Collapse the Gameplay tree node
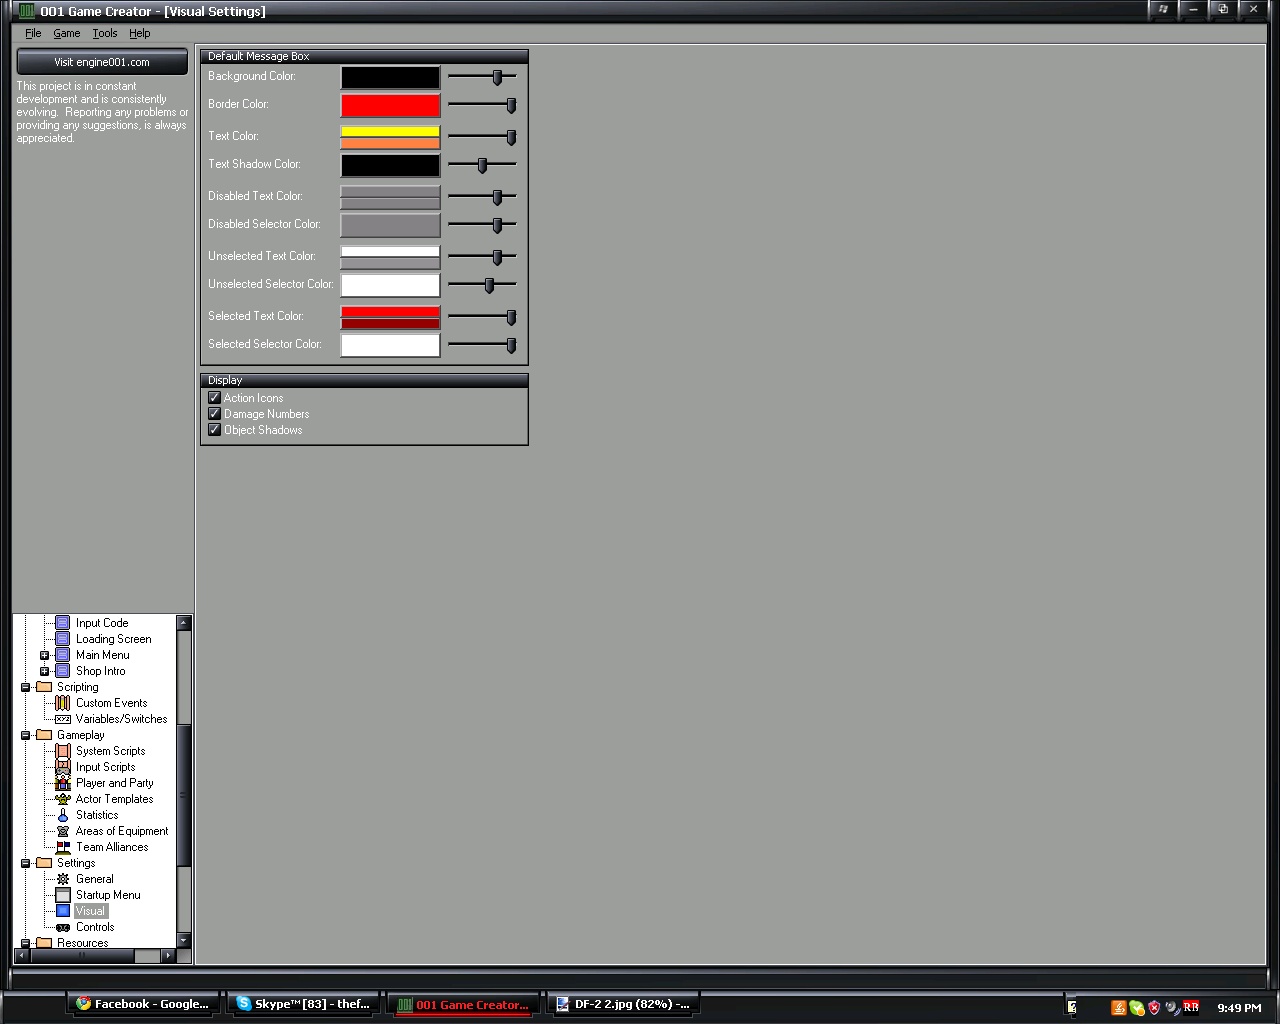 25,735
